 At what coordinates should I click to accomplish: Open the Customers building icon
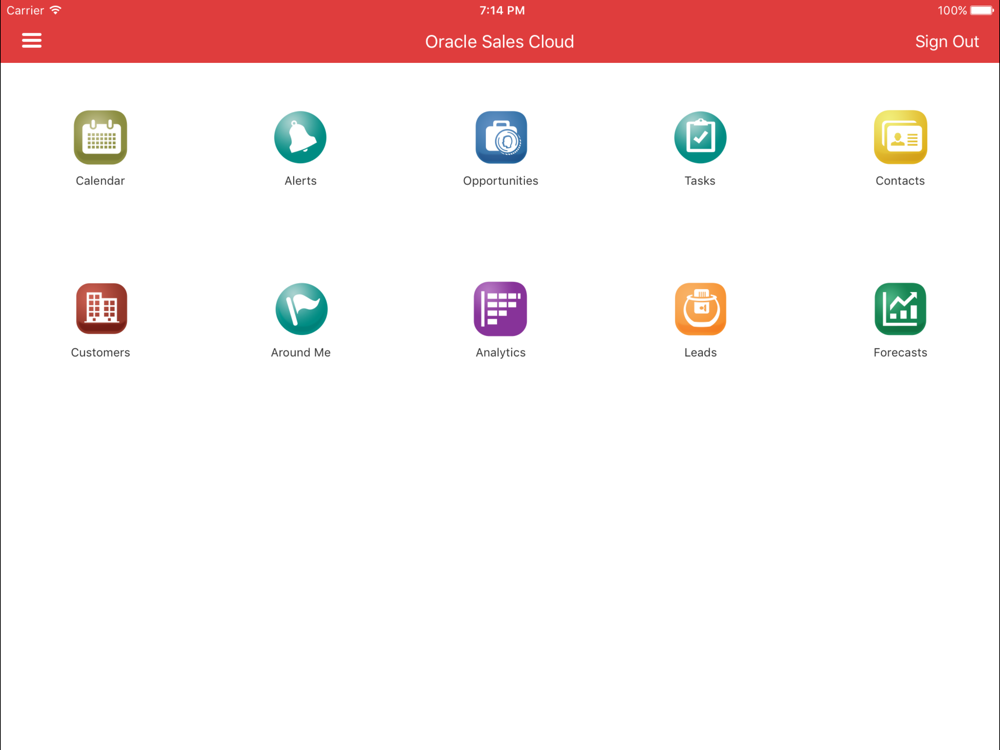[101, 309]
